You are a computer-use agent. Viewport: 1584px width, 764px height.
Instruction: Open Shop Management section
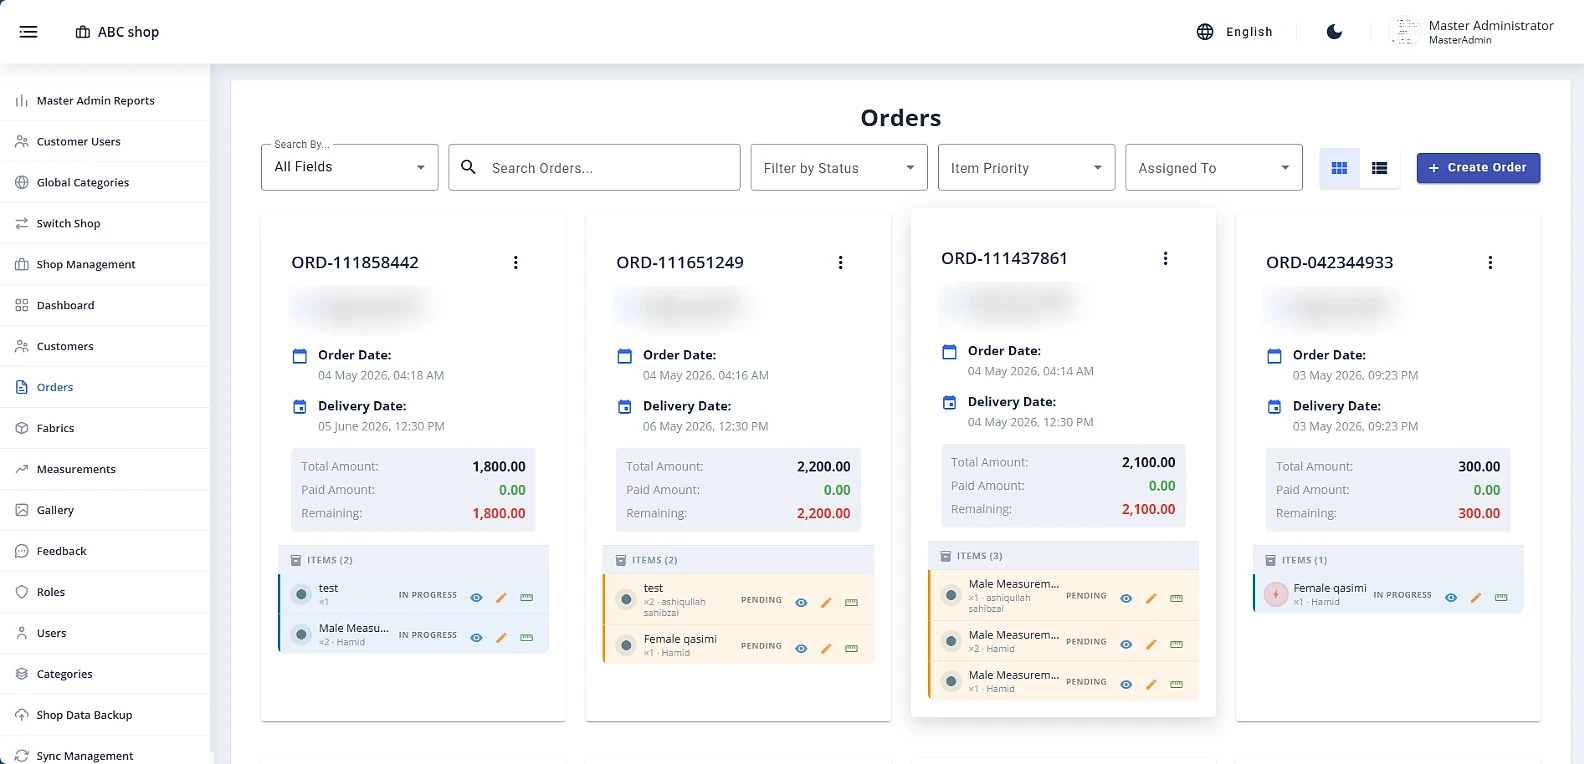(x=105, y=265)
